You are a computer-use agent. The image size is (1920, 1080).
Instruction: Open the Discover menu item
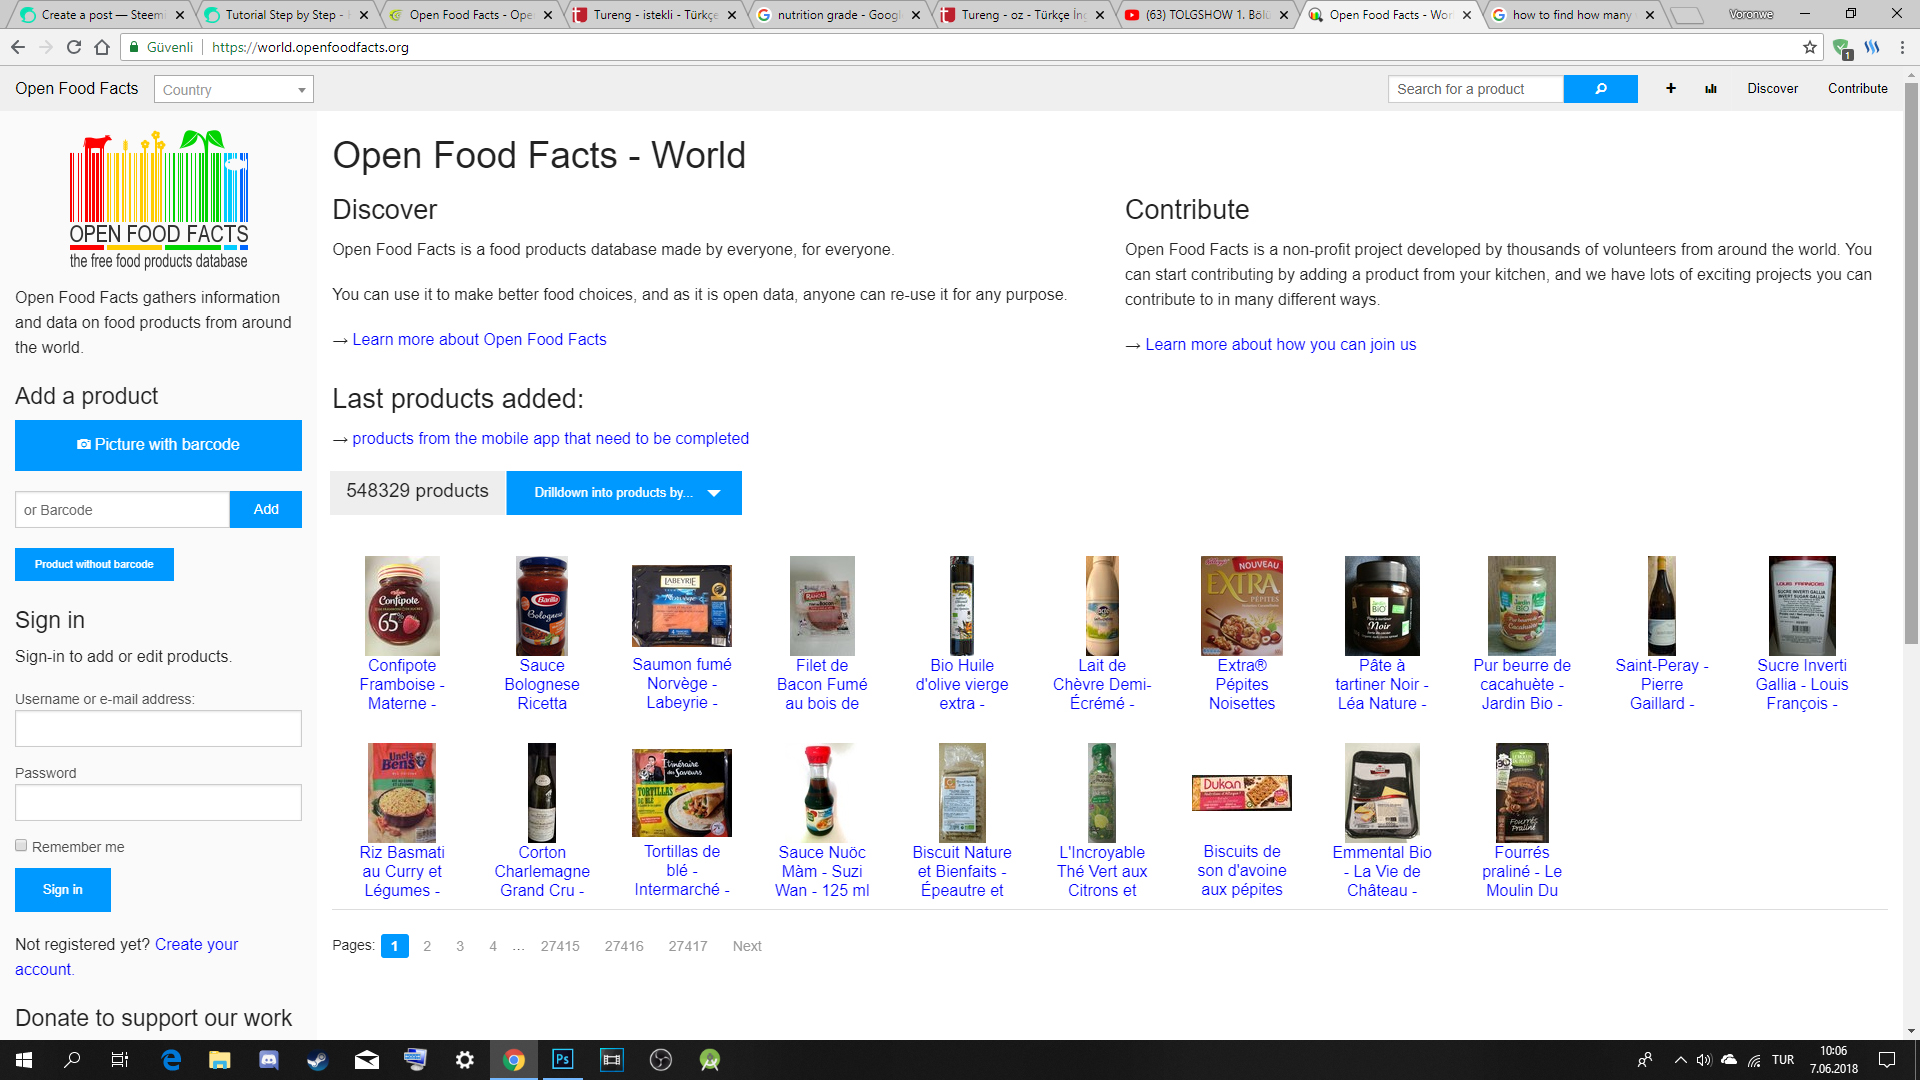(1772, 89)
